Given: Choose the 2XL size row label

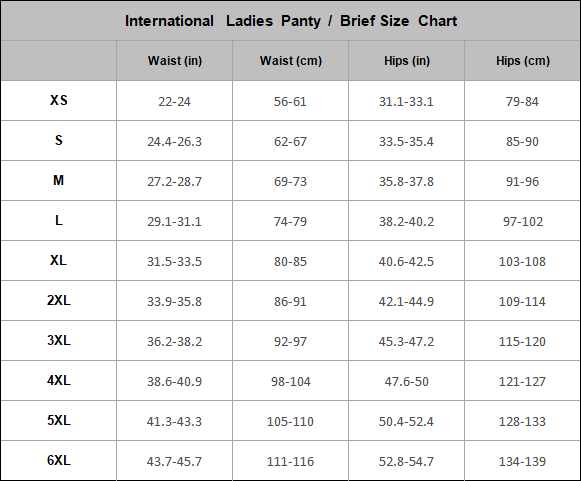Looking at the screenshot, I should 59,300.
